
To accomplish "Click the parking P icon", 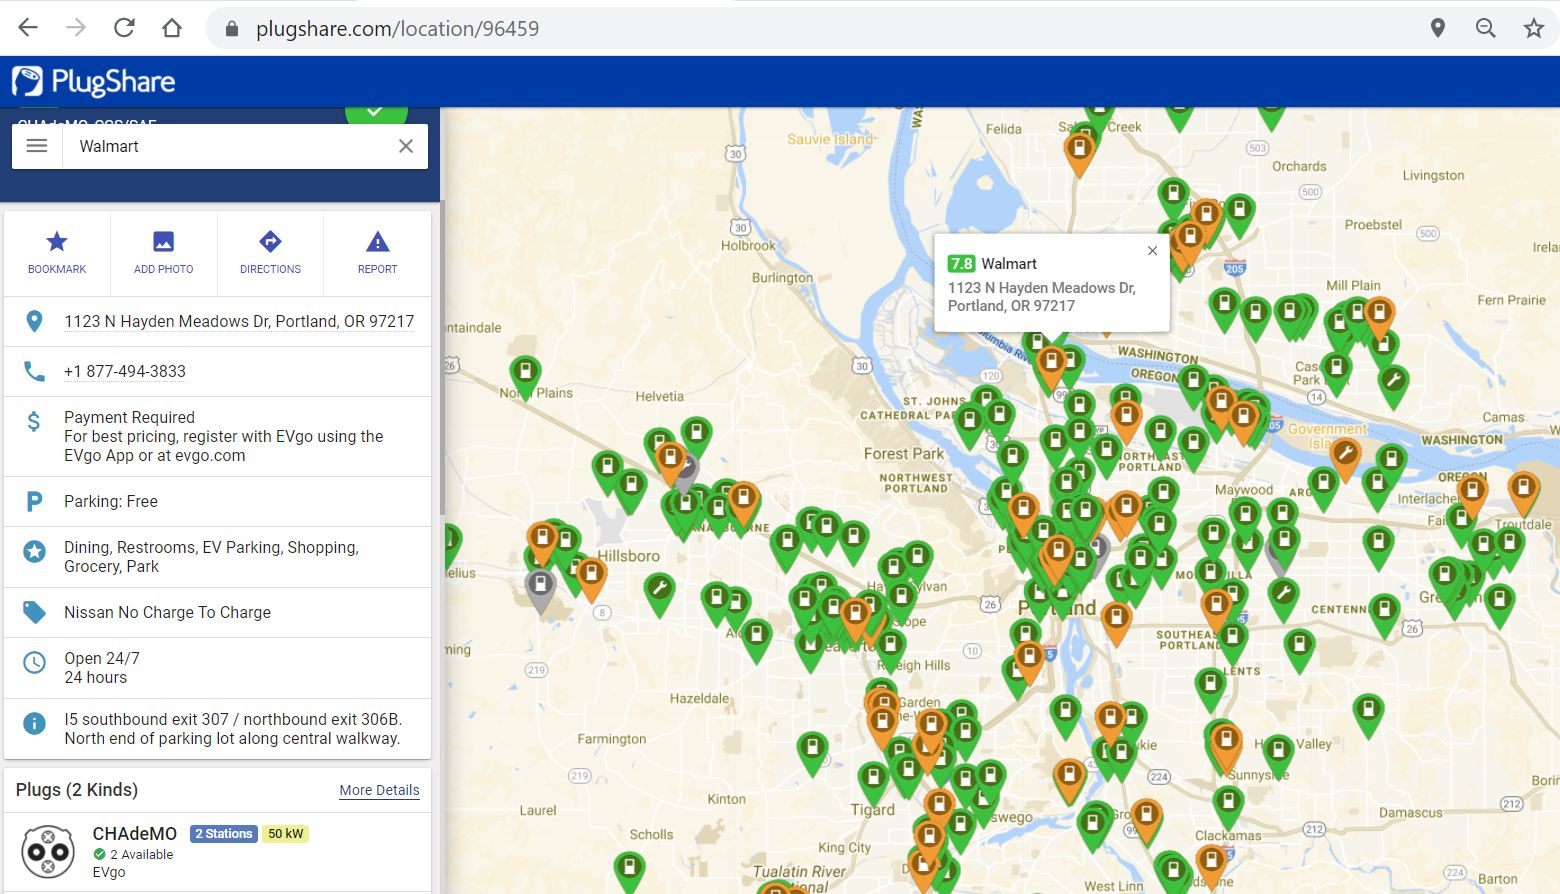I will point(34,501).
